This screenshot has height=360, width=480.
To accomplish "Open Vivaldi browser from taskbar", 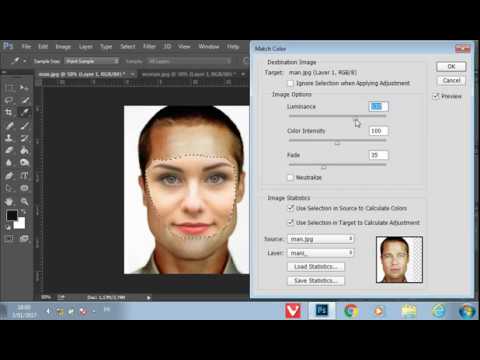I will coord(293,311).
